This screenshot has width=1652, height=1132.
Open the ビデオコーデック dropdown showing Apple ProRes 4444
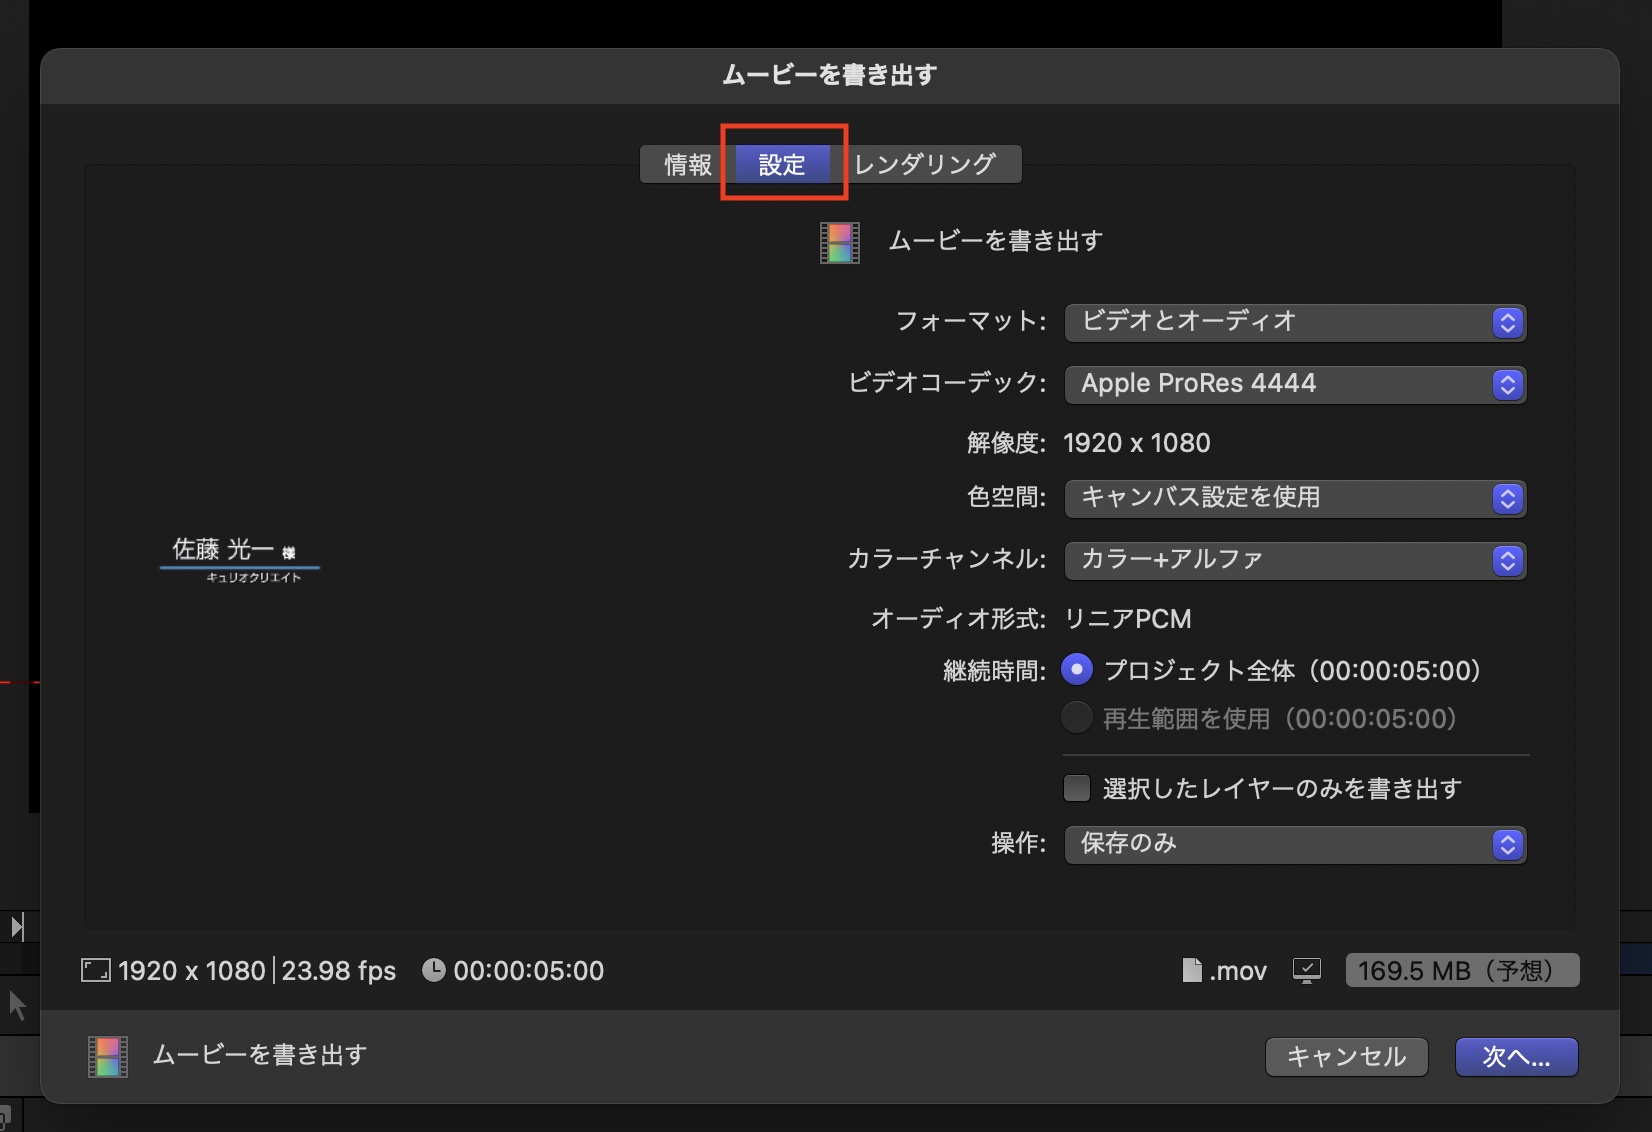click(x=1295, y=384)
